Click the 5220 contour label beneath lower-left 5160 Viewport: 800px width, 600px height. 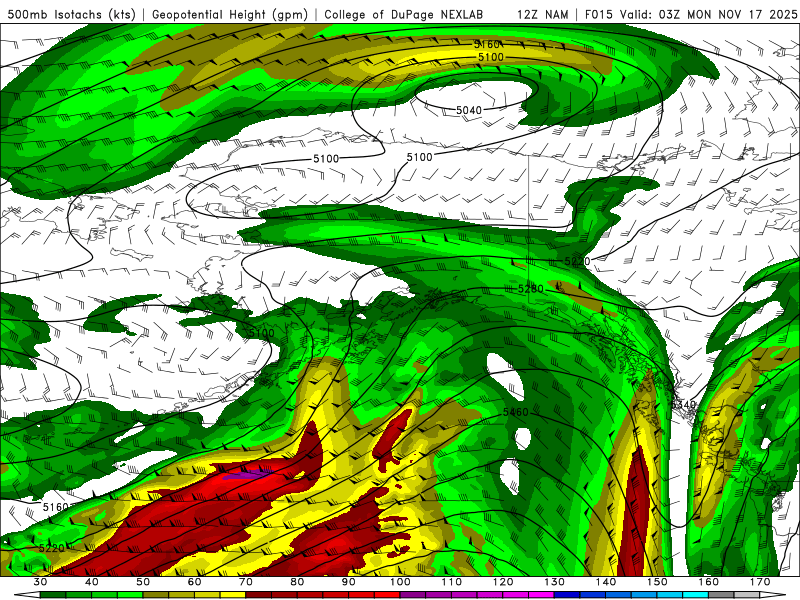click(x=52, y=548)
